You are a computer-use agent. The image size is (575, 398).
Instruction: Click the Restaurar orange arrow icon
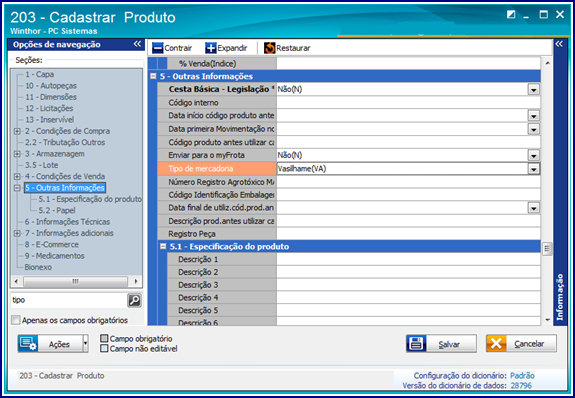click(x=270, y=48)
